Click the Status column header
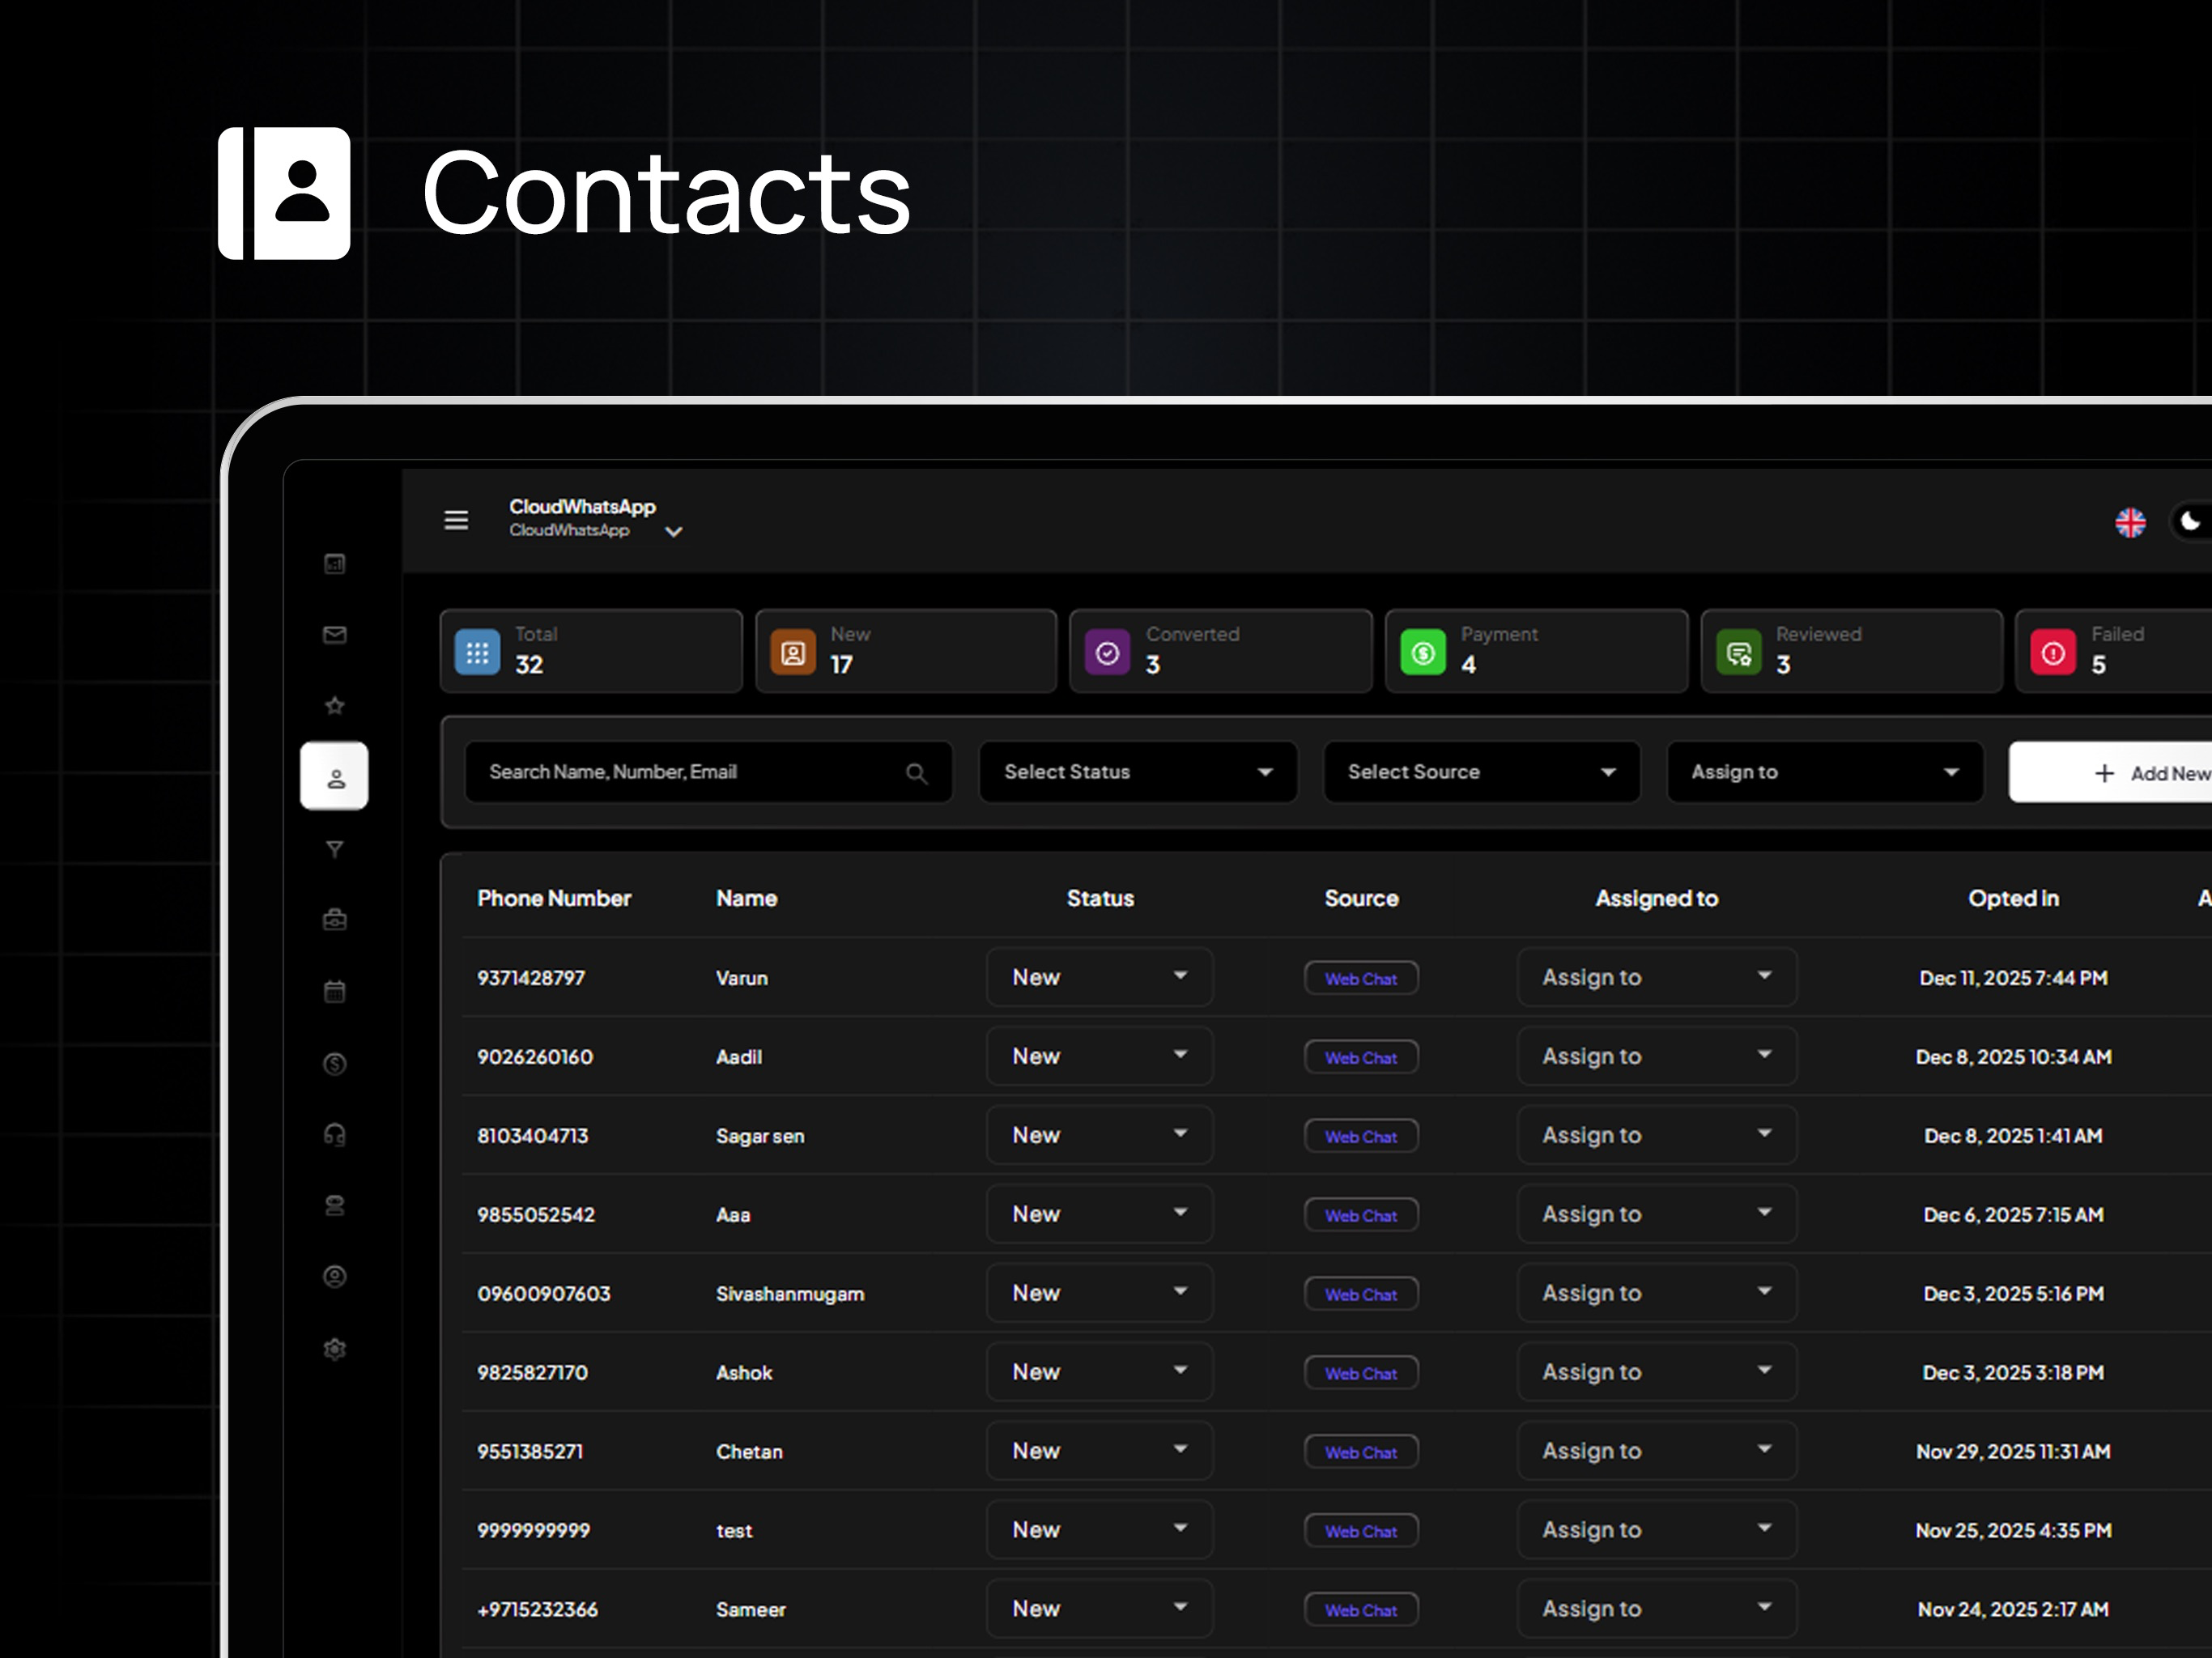The width and height of the screenshot is (2212, 1658). (x=1100, y=898)
